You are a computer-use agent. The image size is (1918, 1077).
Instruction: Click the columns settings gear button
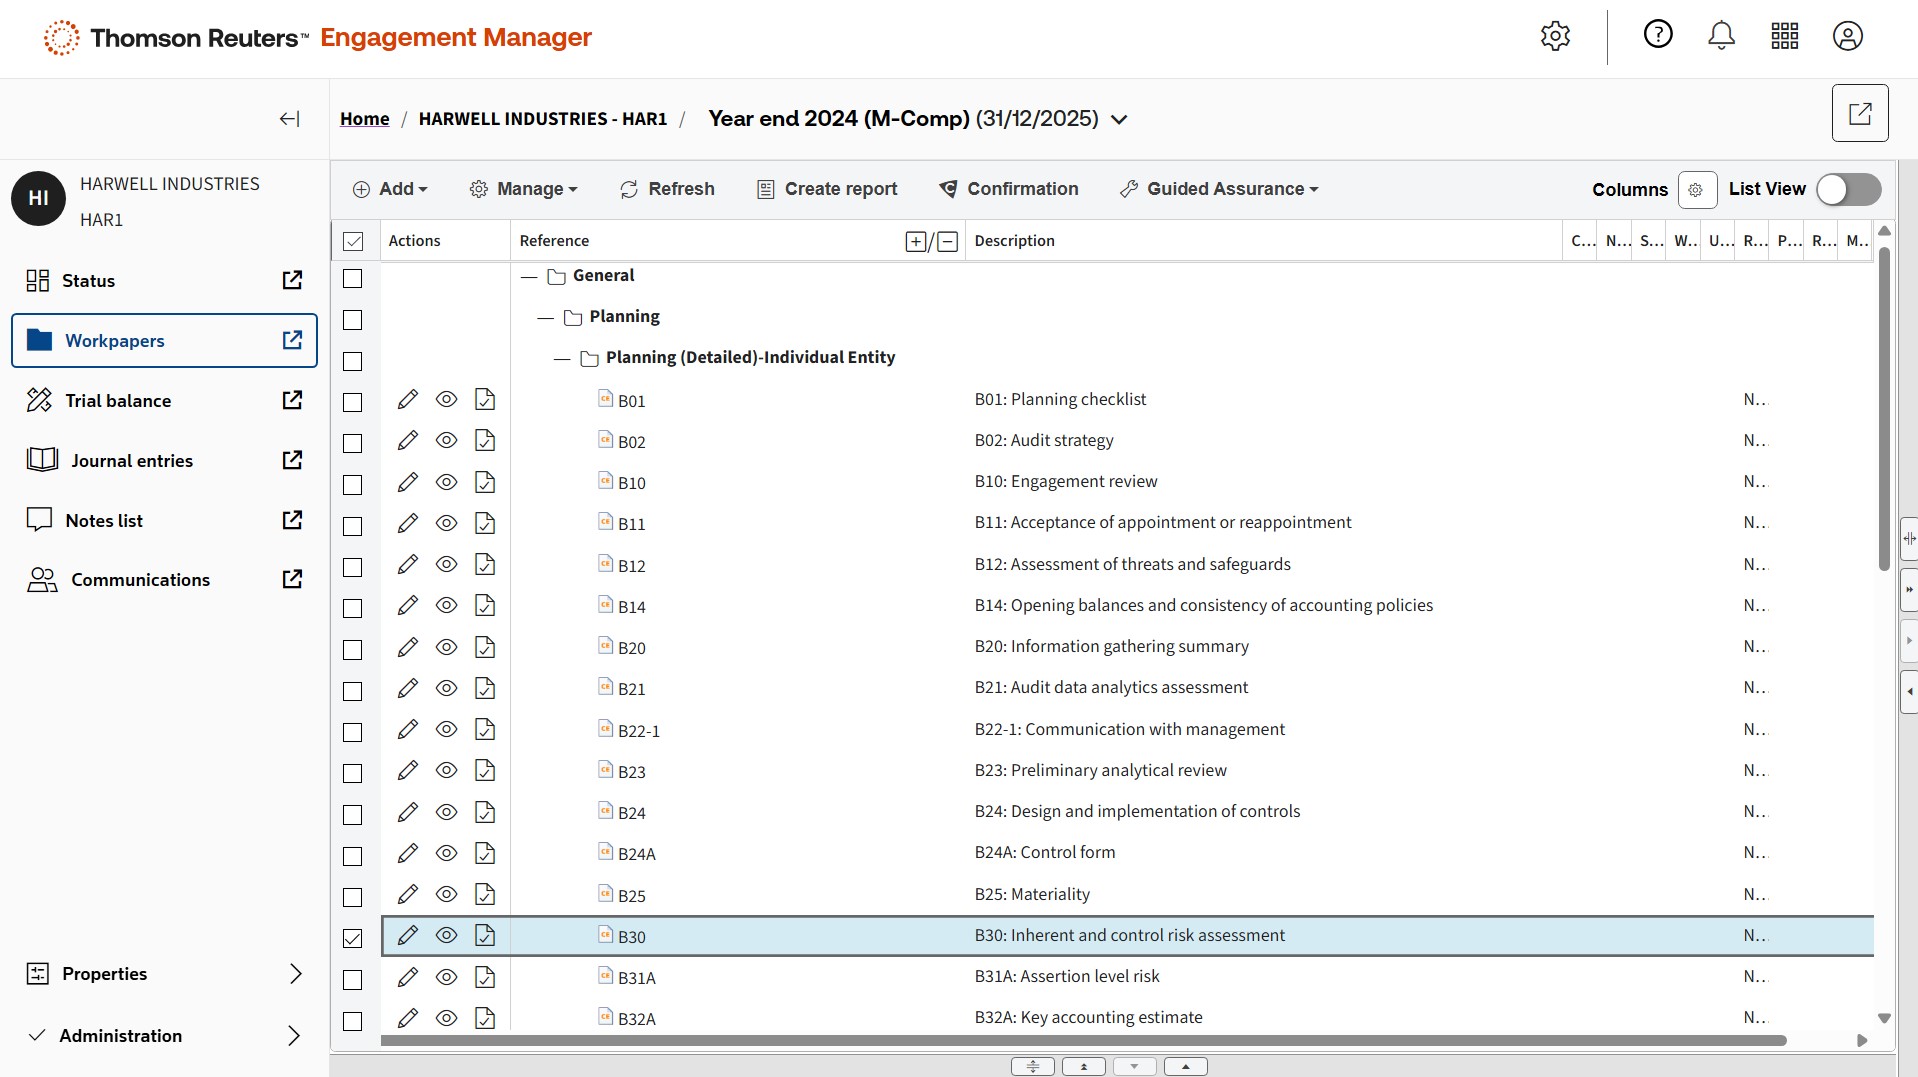tap(1696, 189)
